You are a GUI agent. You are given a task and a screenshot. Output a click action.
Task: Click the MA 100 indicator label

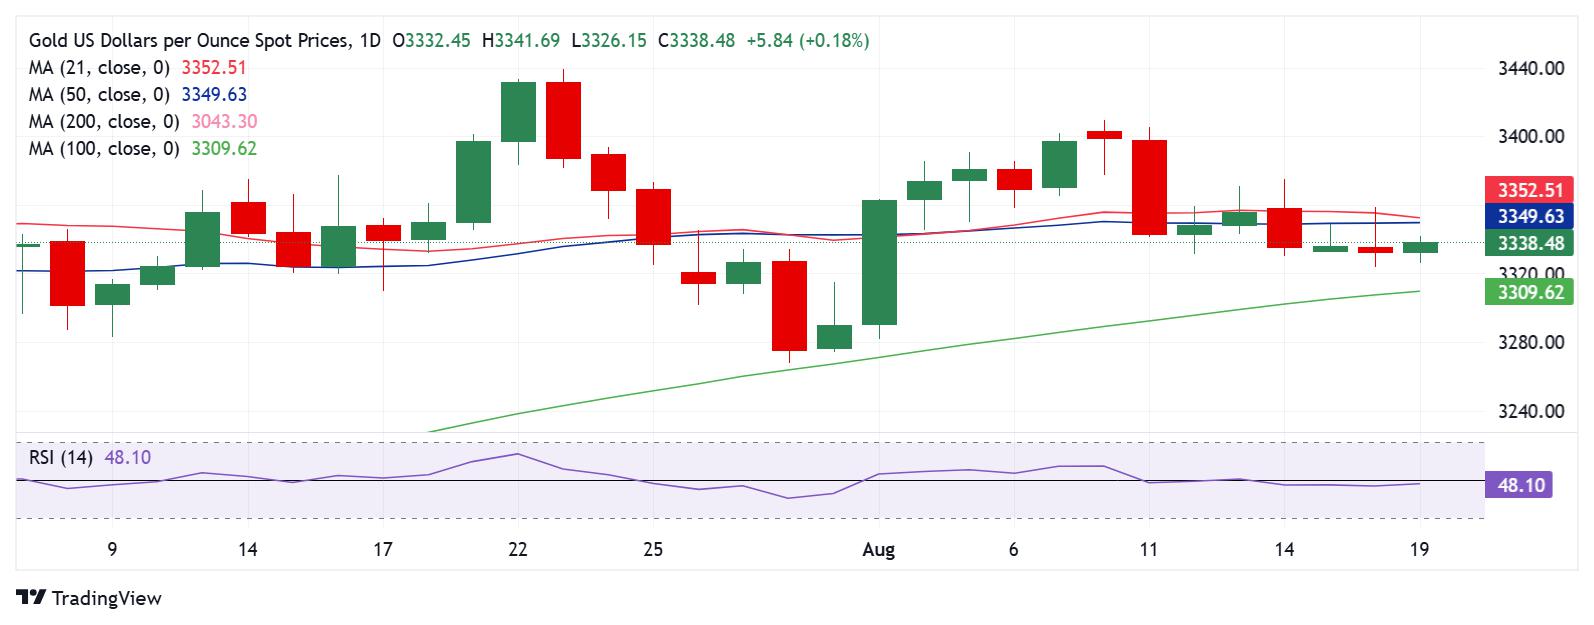tap(143, 149)
